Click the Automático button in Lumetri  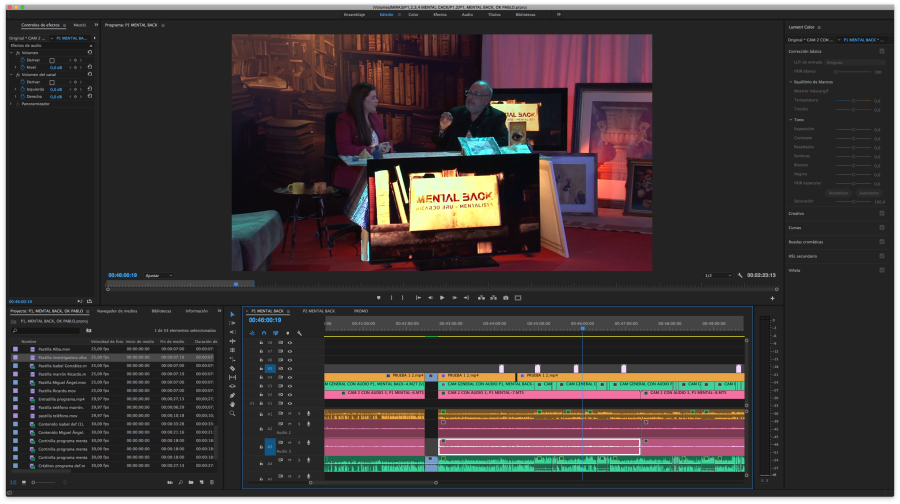pyautogui.click(x=868, y=193)
